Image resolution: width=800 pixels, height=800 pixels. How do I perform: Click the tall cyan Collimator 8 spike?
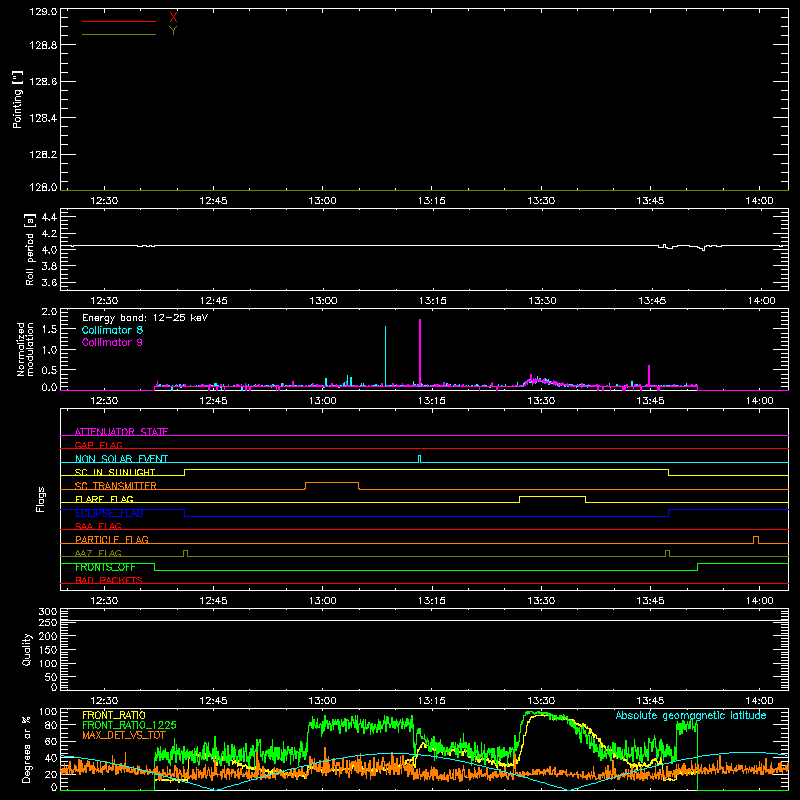tap(385, 356)
